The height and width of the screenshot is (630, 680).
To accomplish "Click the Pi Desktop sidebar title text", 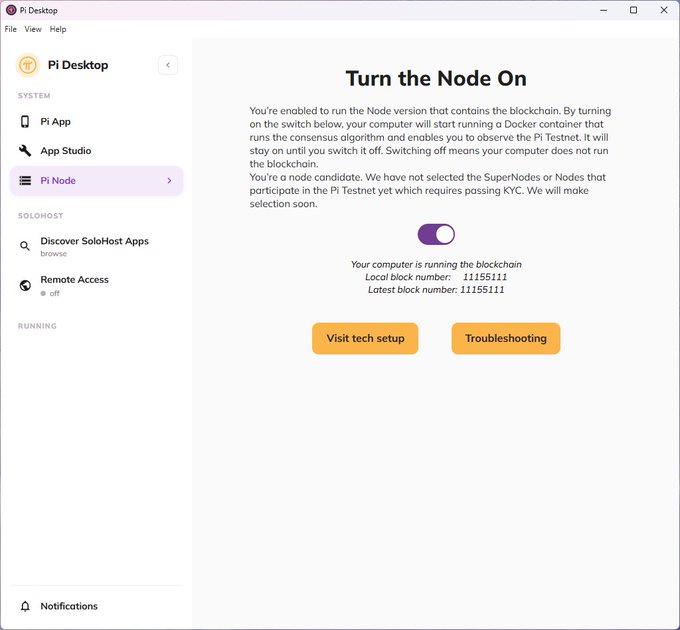I will pos(78,65).
